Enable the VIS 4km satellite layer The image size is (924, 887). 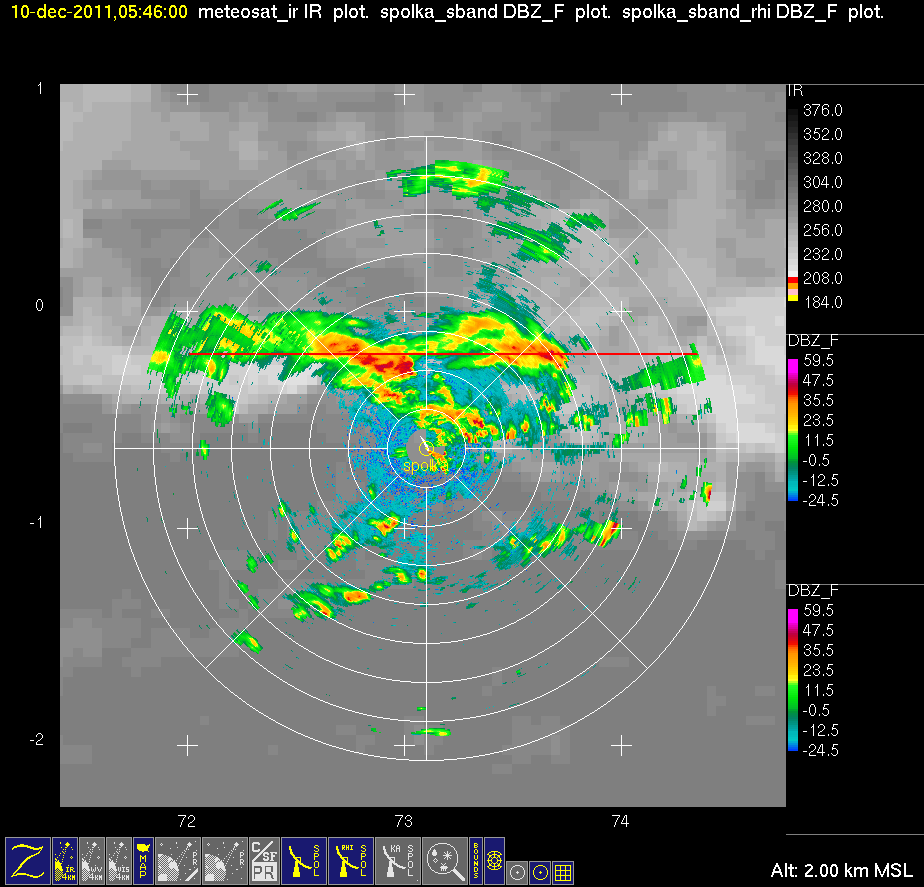coord(119,860)
